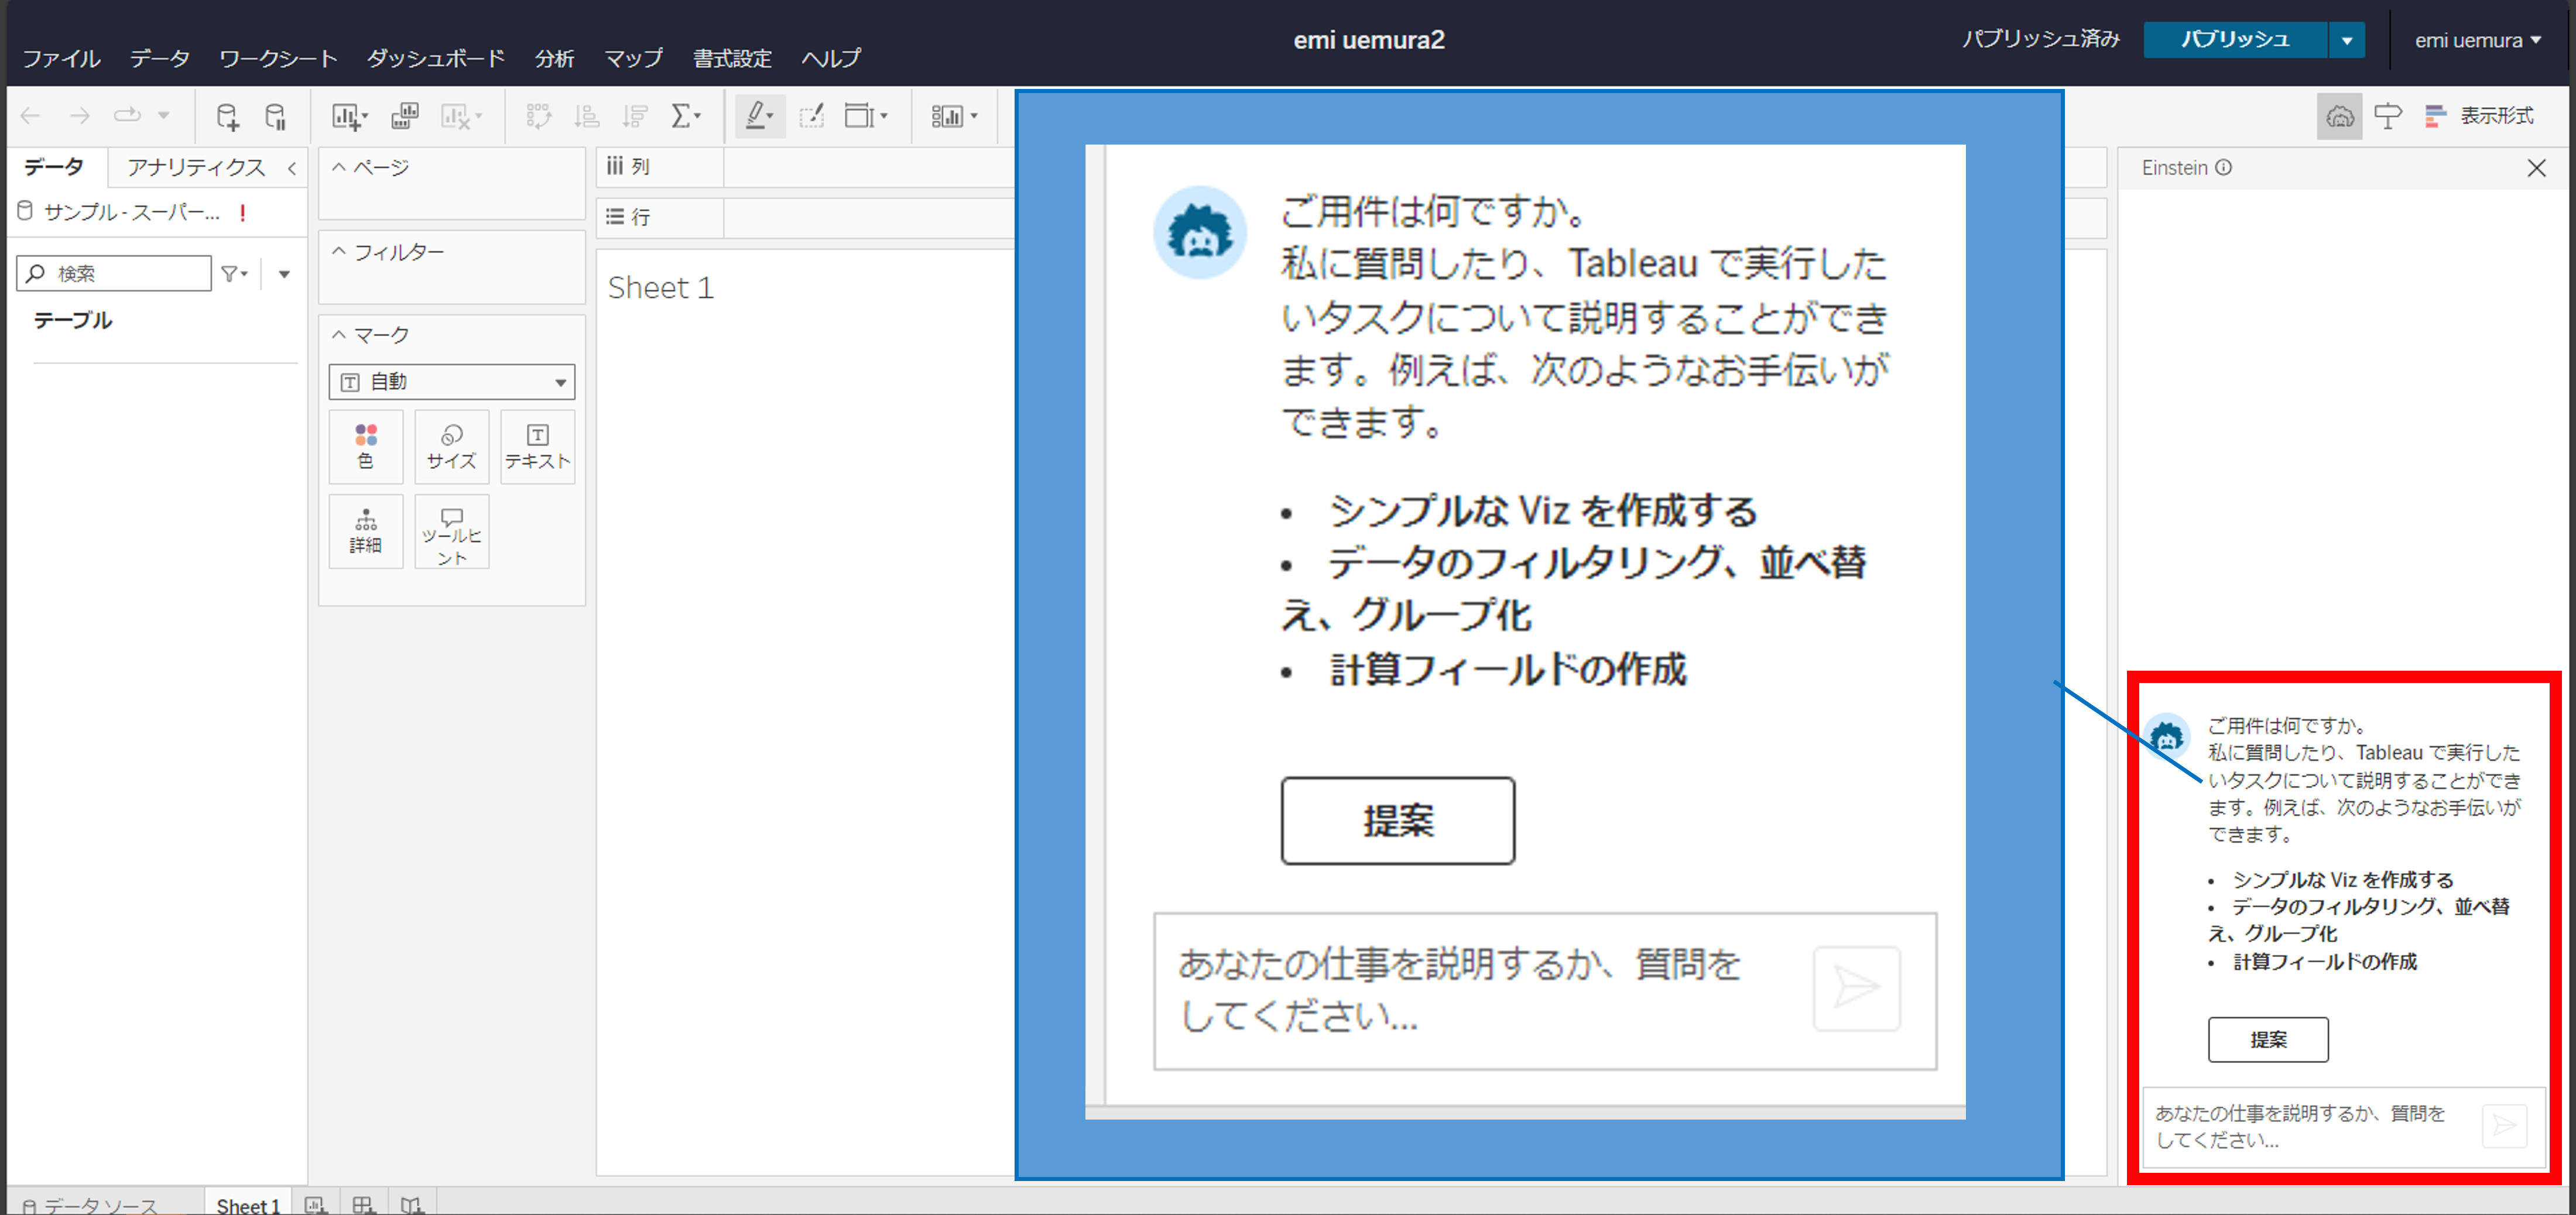The width and height of the screenshot is (2576, 1215).
Task: Click the Group Members pencil icon
Action: pos(812,116)
